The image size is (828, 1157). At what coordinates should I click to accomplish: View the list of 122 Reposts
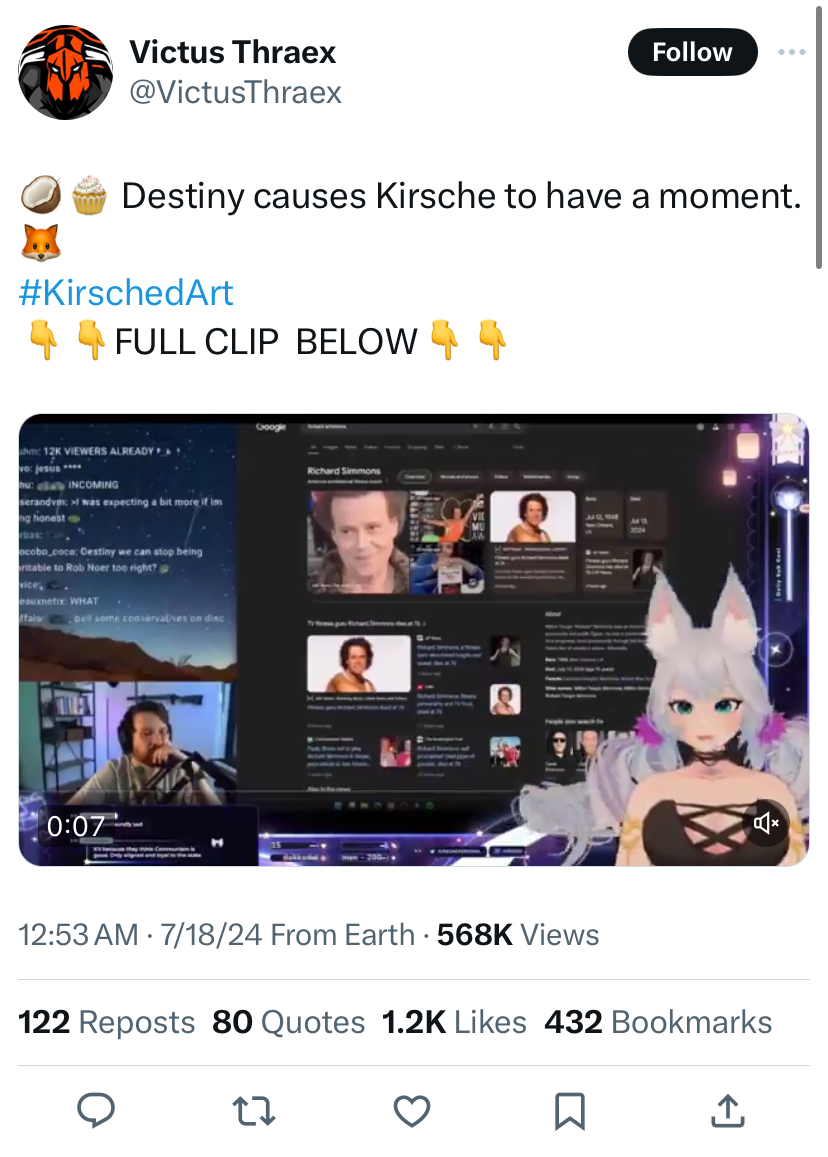click(106, 1022)
